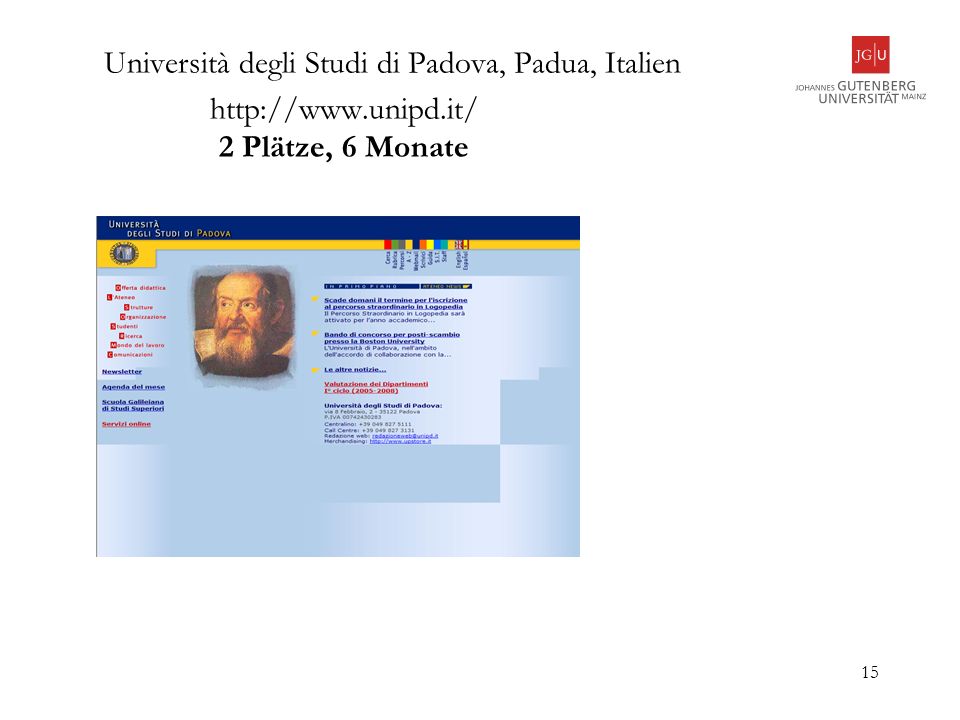Open Valutazione dei Dipartimenti link
The height and width of the screenshot is (720, 960).
[376, 387]
